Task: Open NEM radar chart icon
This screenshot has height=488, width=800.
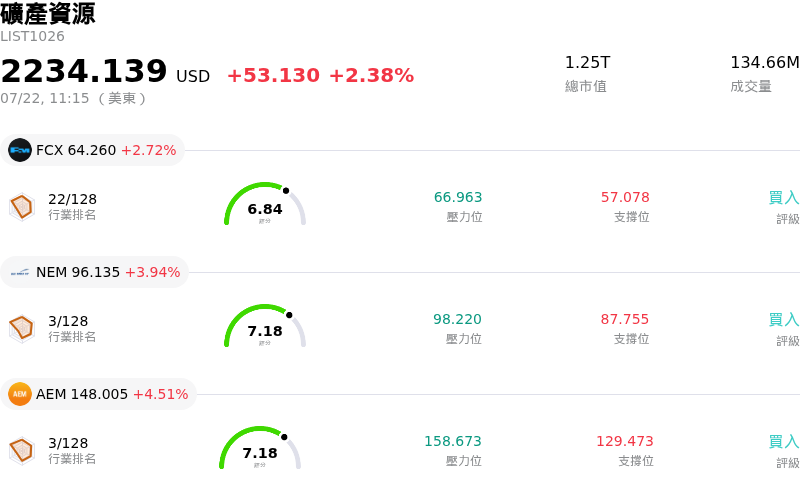Action: click(x=22, y=329)
